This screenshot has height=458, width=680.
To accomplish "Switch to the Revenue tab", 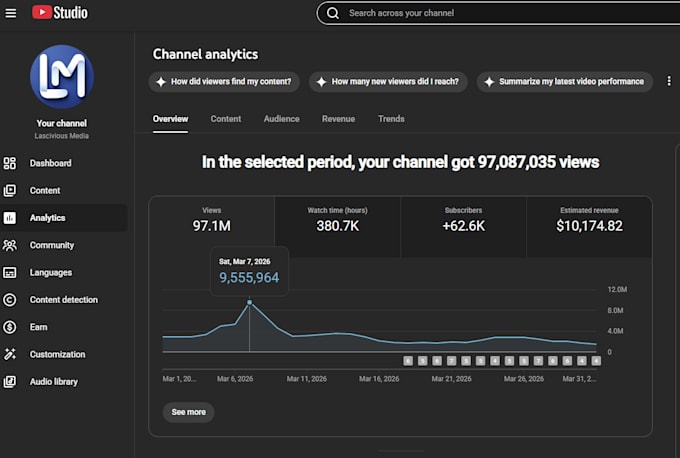I will pos(338,119).
